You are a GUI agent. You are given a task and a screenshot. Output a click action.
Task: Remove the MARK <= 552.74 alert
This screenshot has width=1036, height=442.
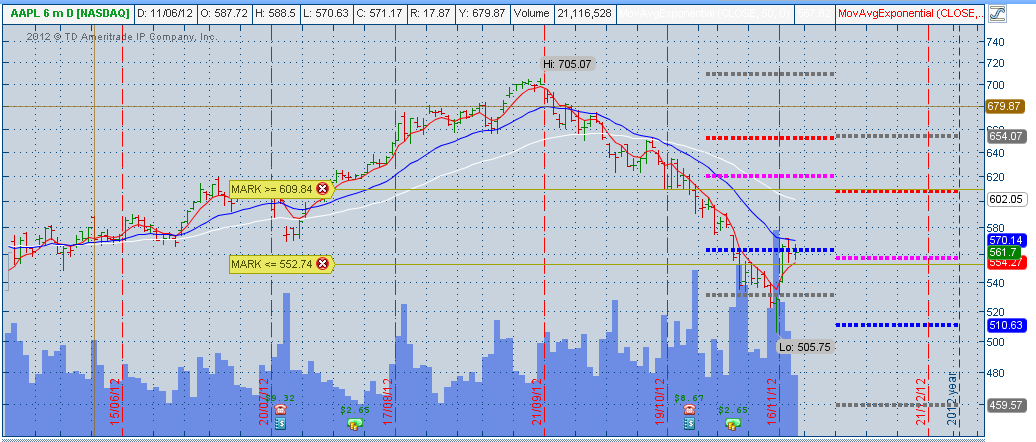322,264
